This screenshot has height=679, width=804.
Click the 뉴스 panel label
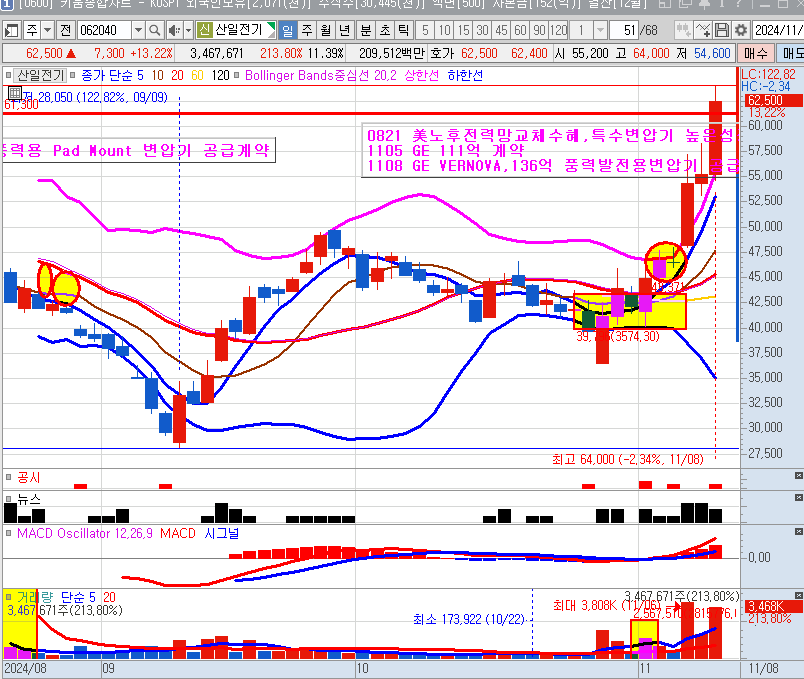[29, 498]
